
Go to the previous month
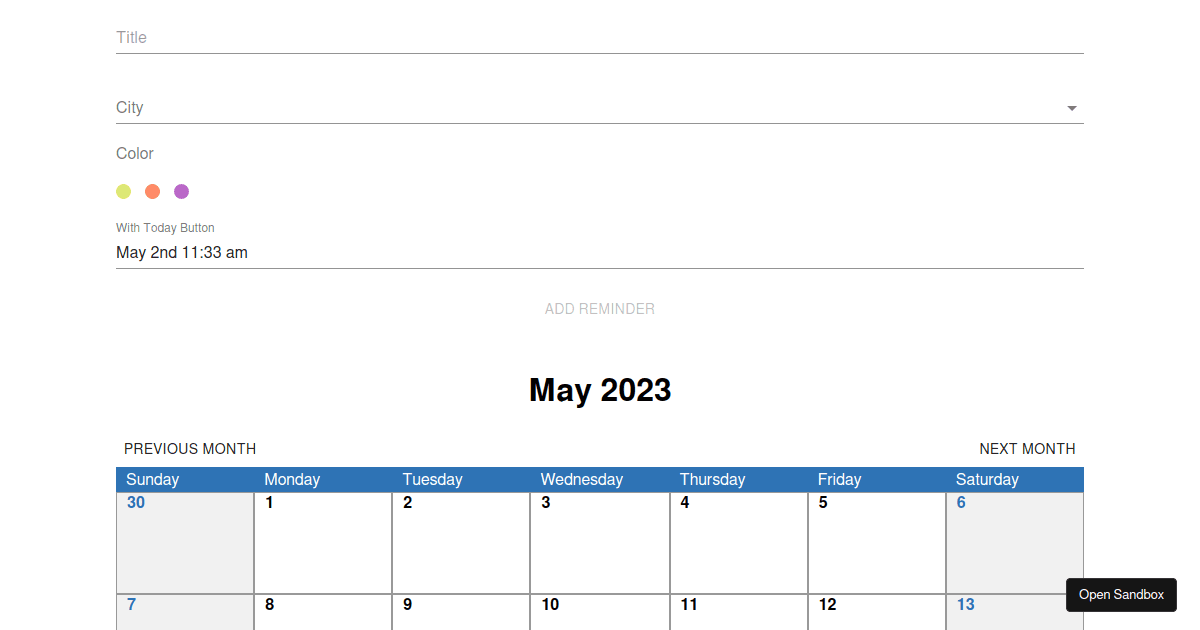(189, 449)
